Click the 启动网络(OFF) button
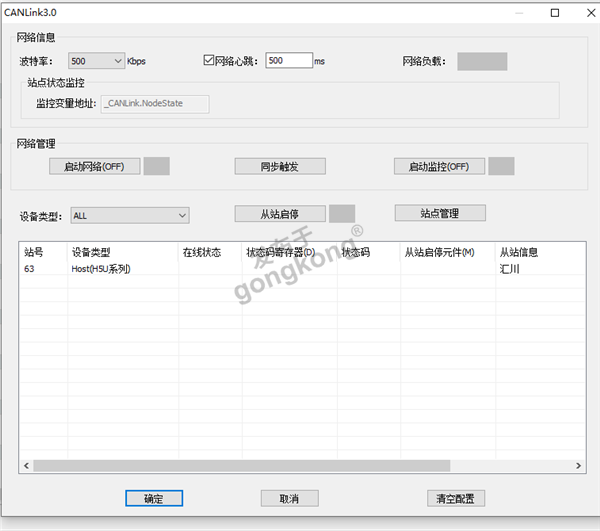This screenshot has width=600, height=531. [94, 166]
